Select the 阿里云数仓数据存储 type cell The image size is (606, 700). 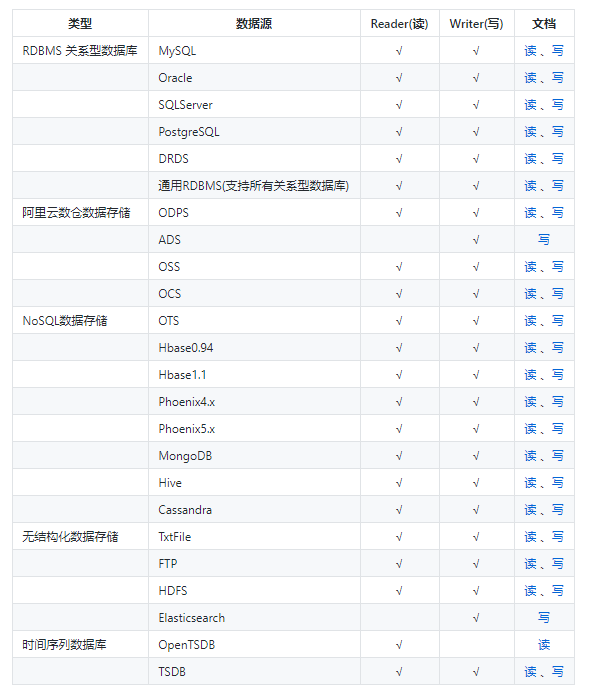80,213
